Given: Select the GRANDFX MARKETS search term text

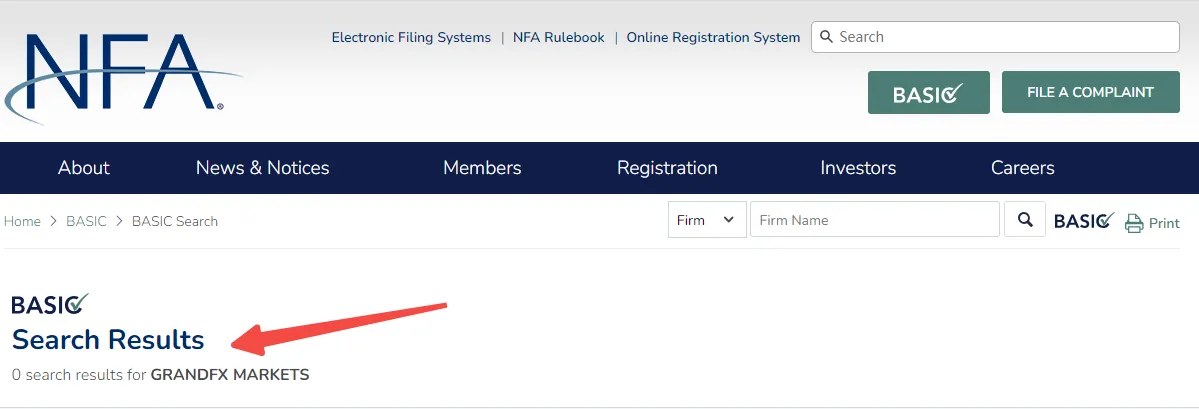Looking at the screenshot, I should click(x=230, y=375).
